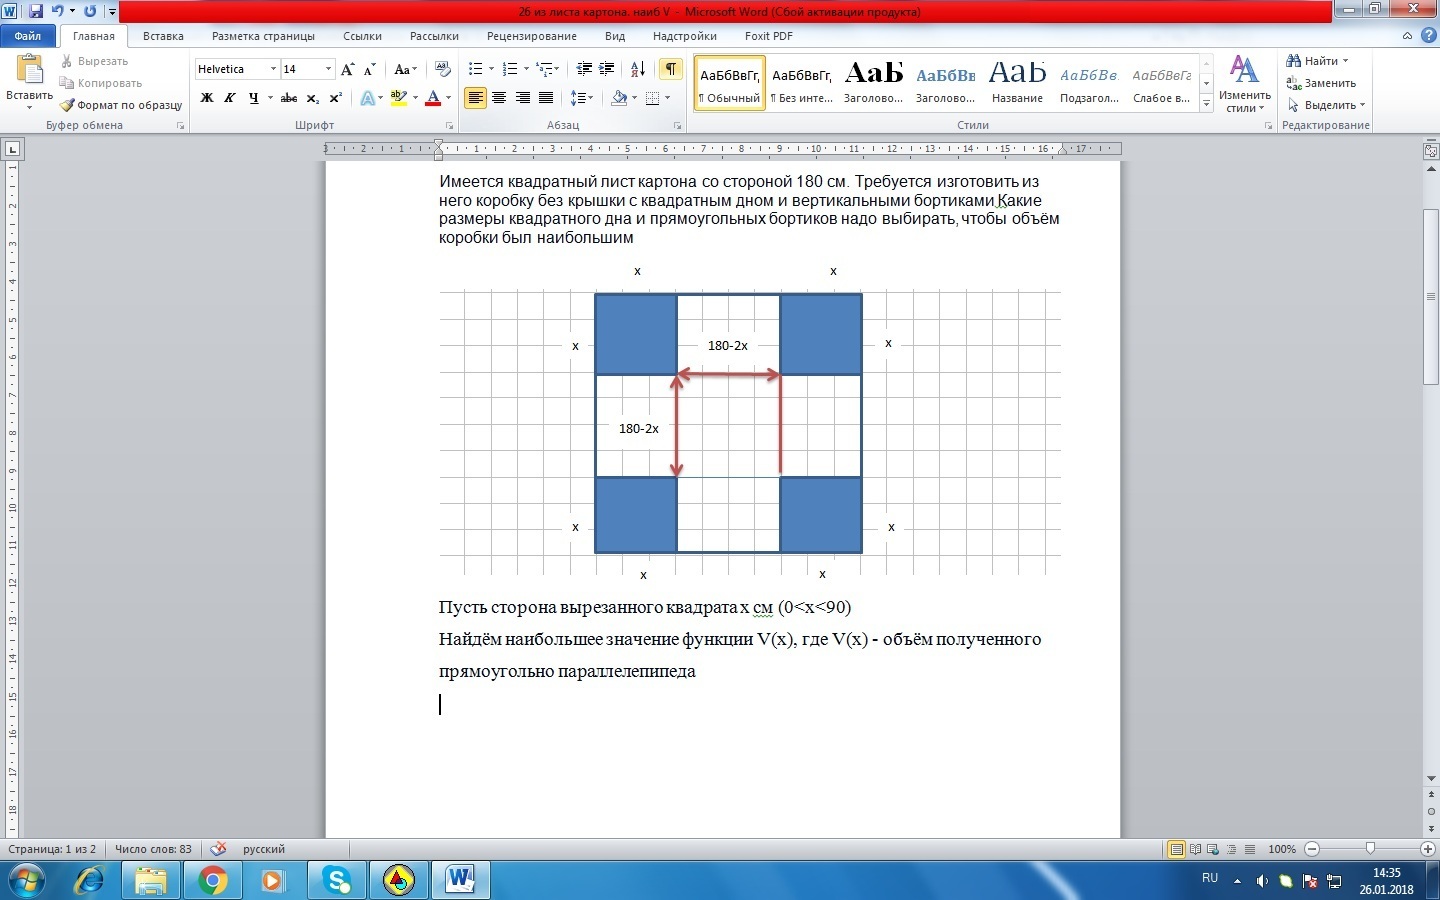1440x900 pixels.
Task: Open the font name Helvetica dropdown
Action: tap(273, 69)
